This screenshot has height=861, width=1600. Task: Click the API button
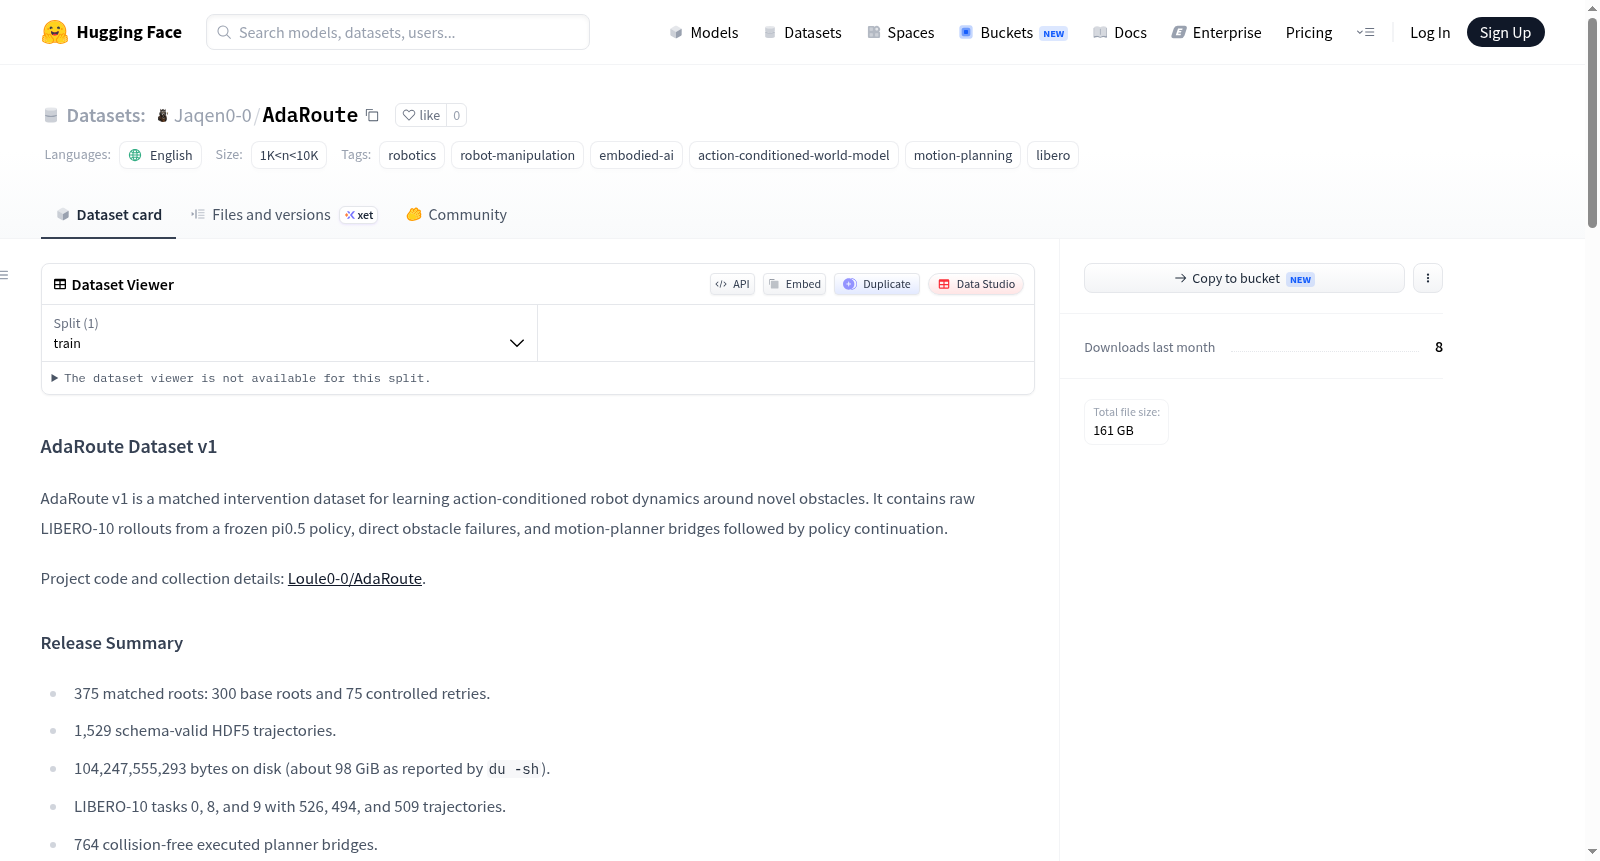(732, 284)
